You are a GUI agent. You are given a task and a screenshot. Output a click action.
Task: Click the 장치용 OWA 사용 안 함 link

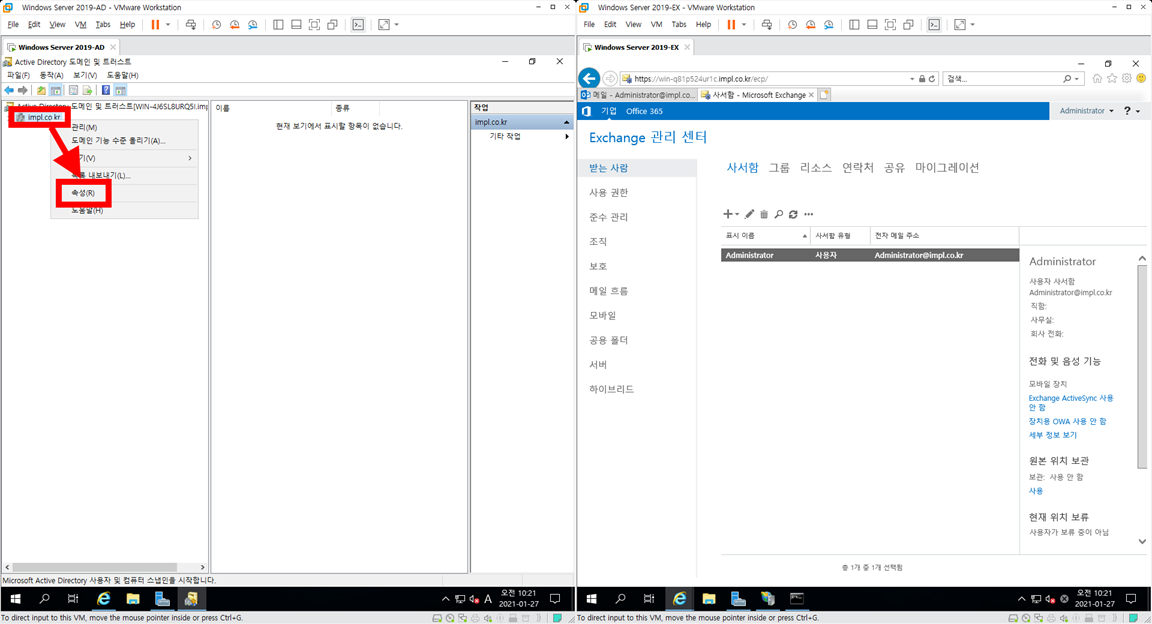[1068, 421]
